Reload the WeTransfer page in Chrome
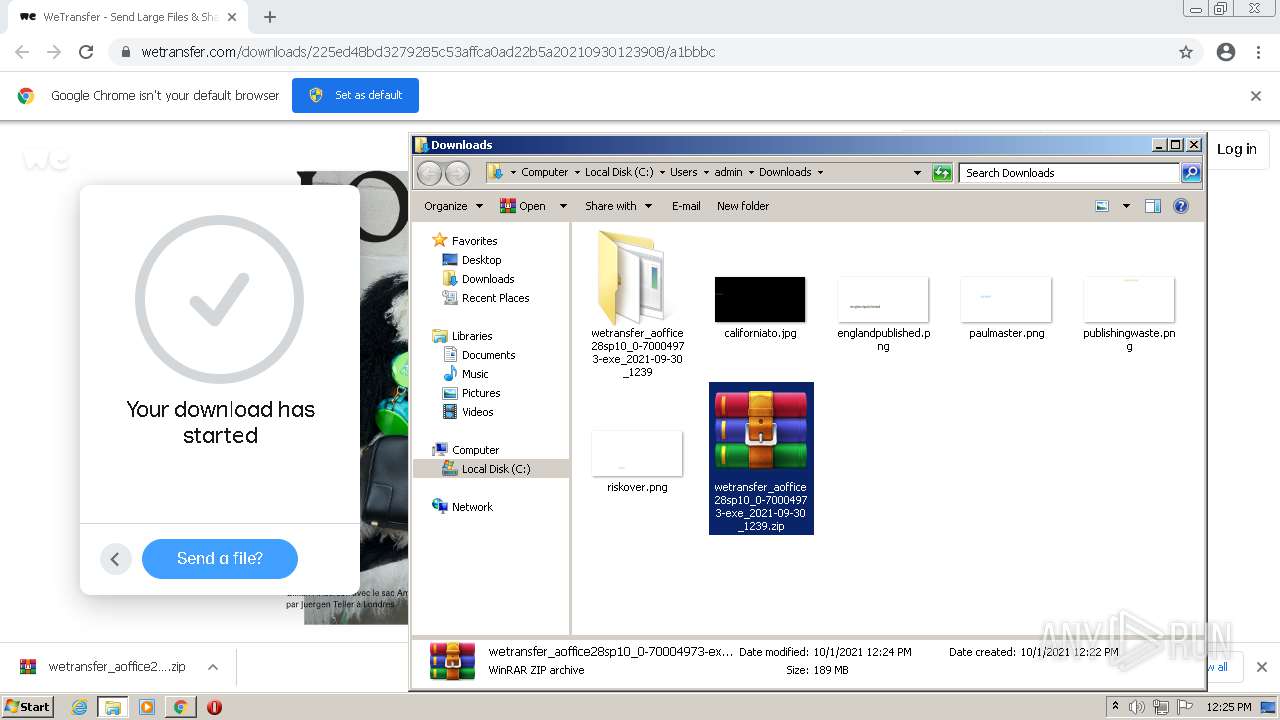Image resolution: width=1280 pixels, height=720 pixels. click(86, 52)
